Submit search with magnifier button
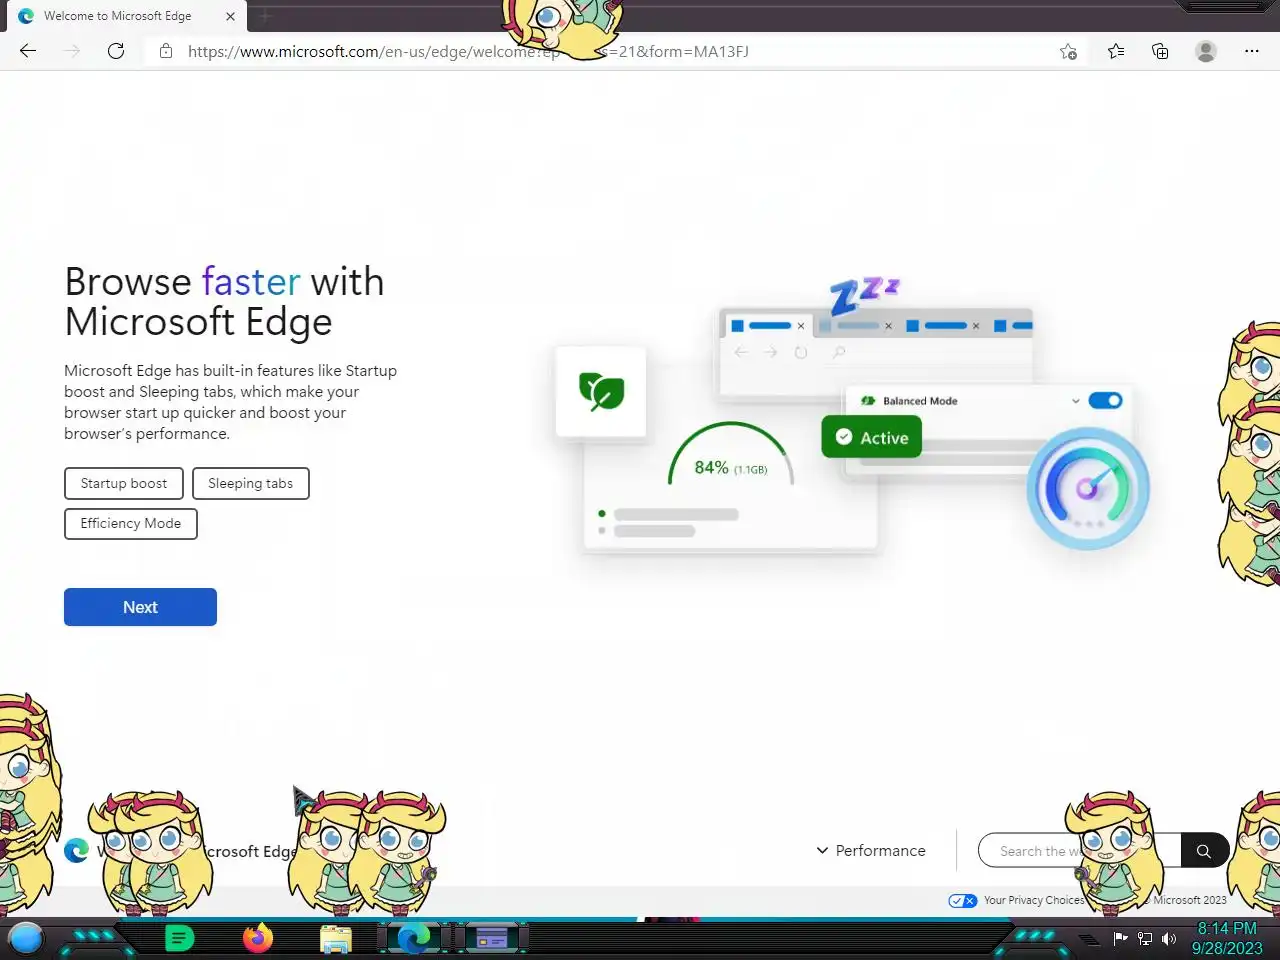 [x=1204, y=851]
